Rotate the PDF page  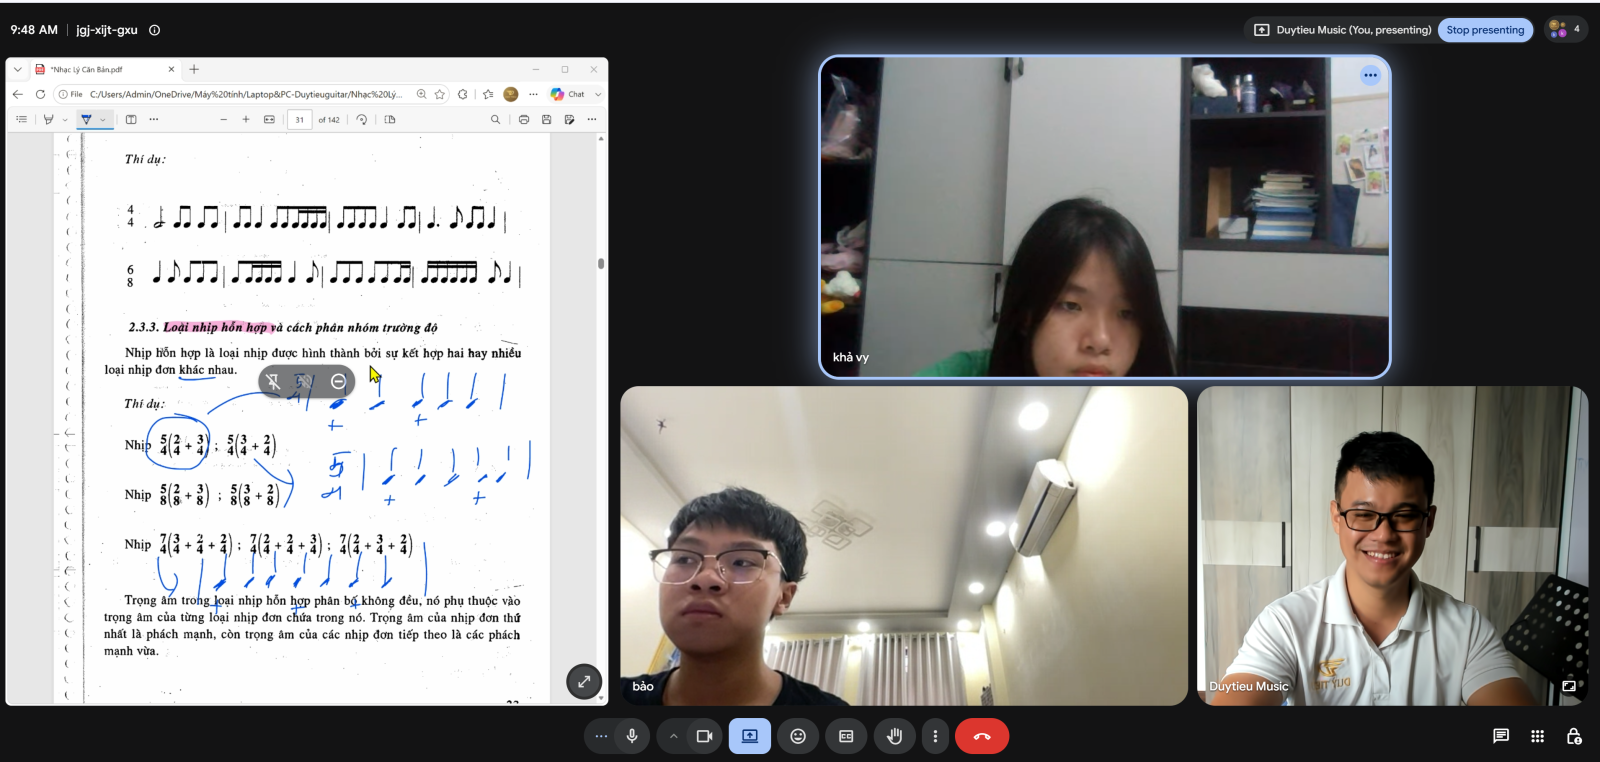pos(362,119)
